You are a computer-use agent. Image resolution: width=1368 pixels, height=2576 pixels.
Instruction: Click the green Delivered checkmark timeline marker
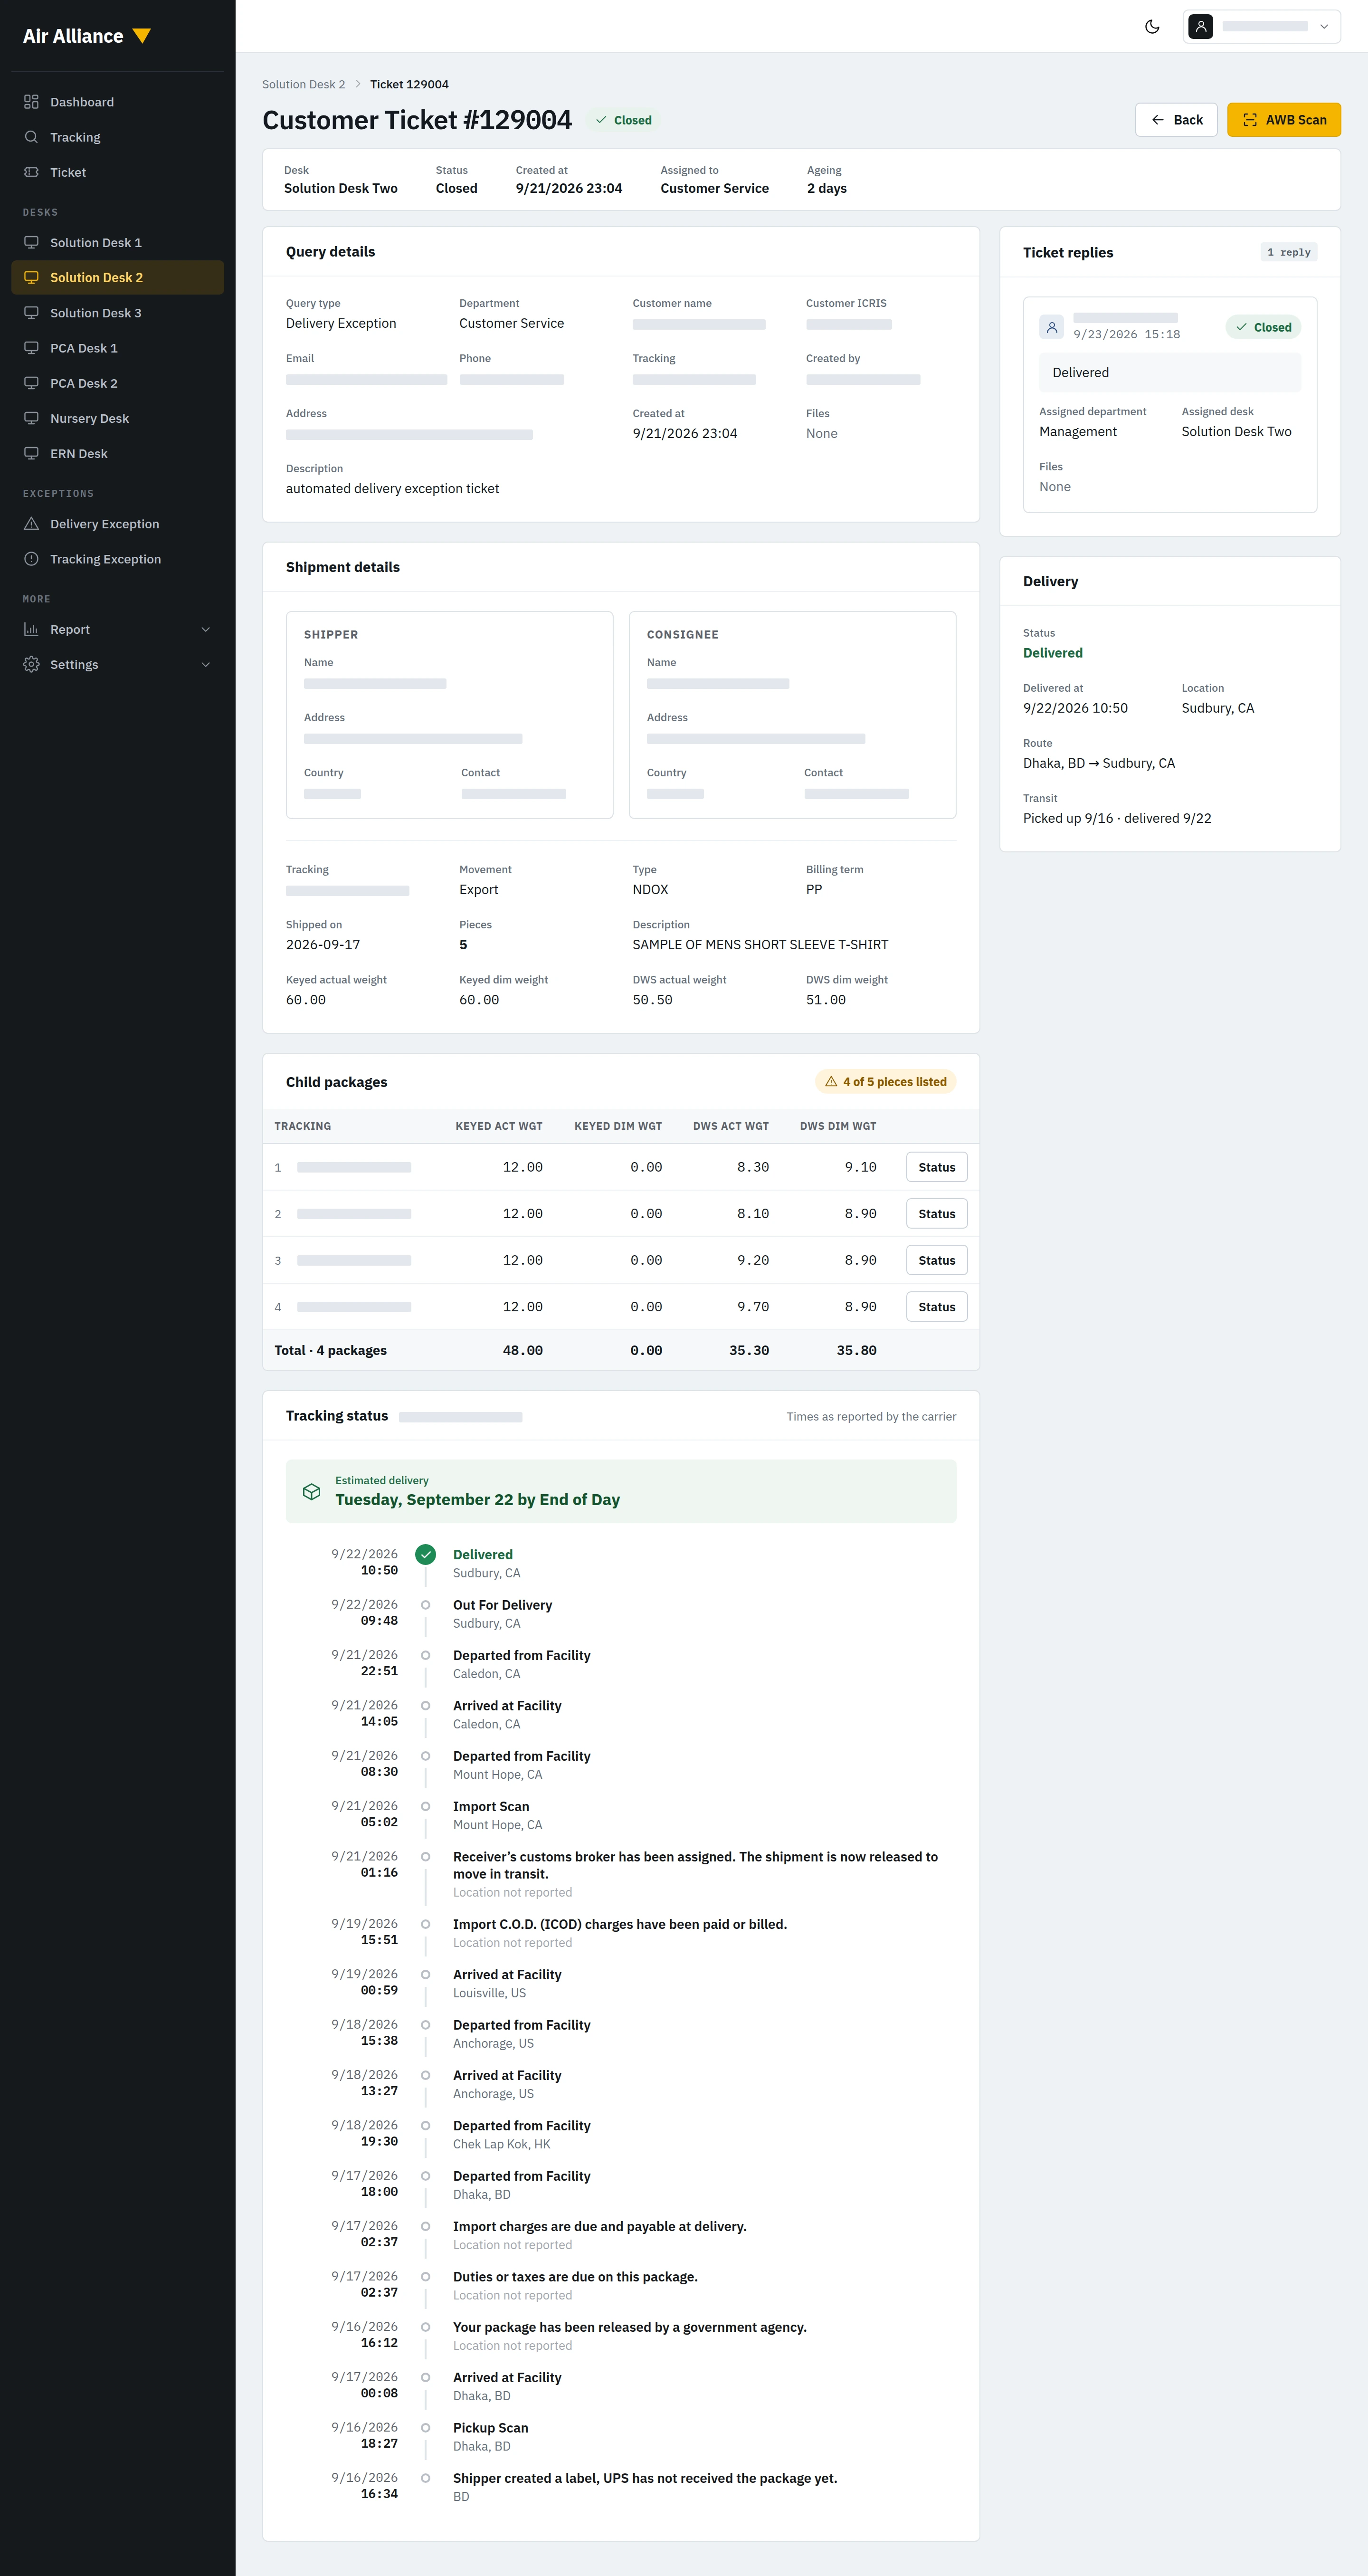(x=425, y=1554)
